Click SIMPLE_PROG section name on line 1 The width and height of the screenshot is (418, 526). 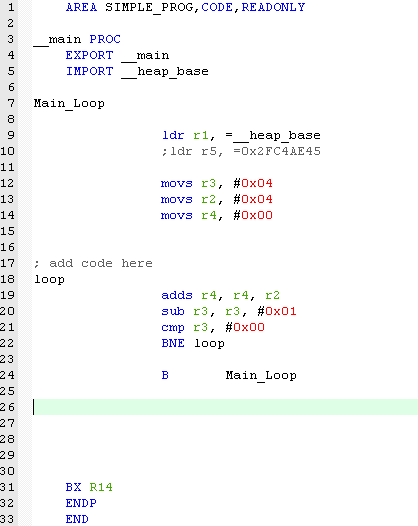[x=150, y=7]
